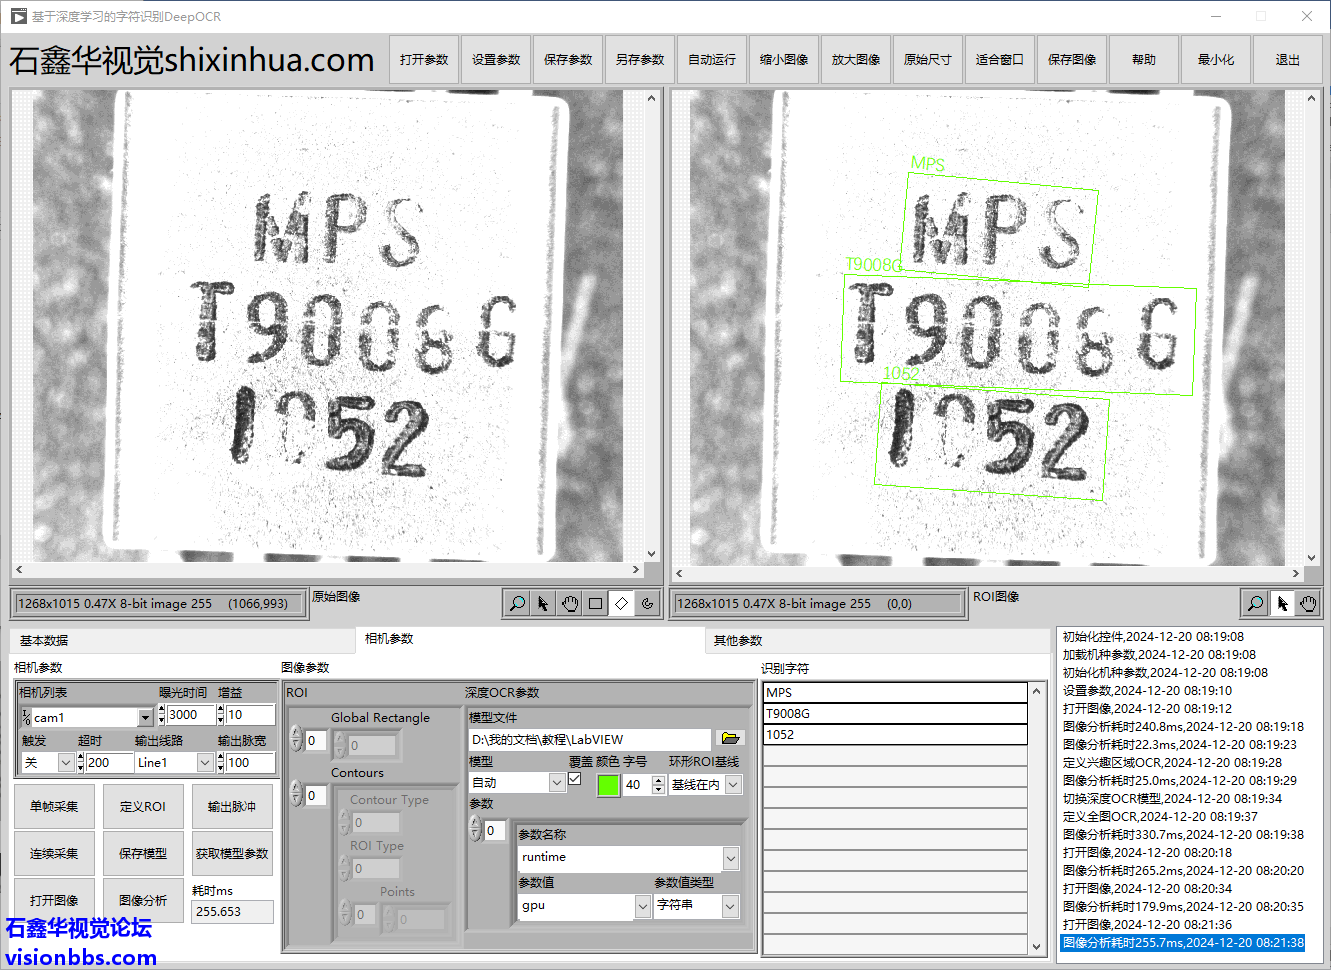Click the lower-left 打开图像 button

pos(54,901)
